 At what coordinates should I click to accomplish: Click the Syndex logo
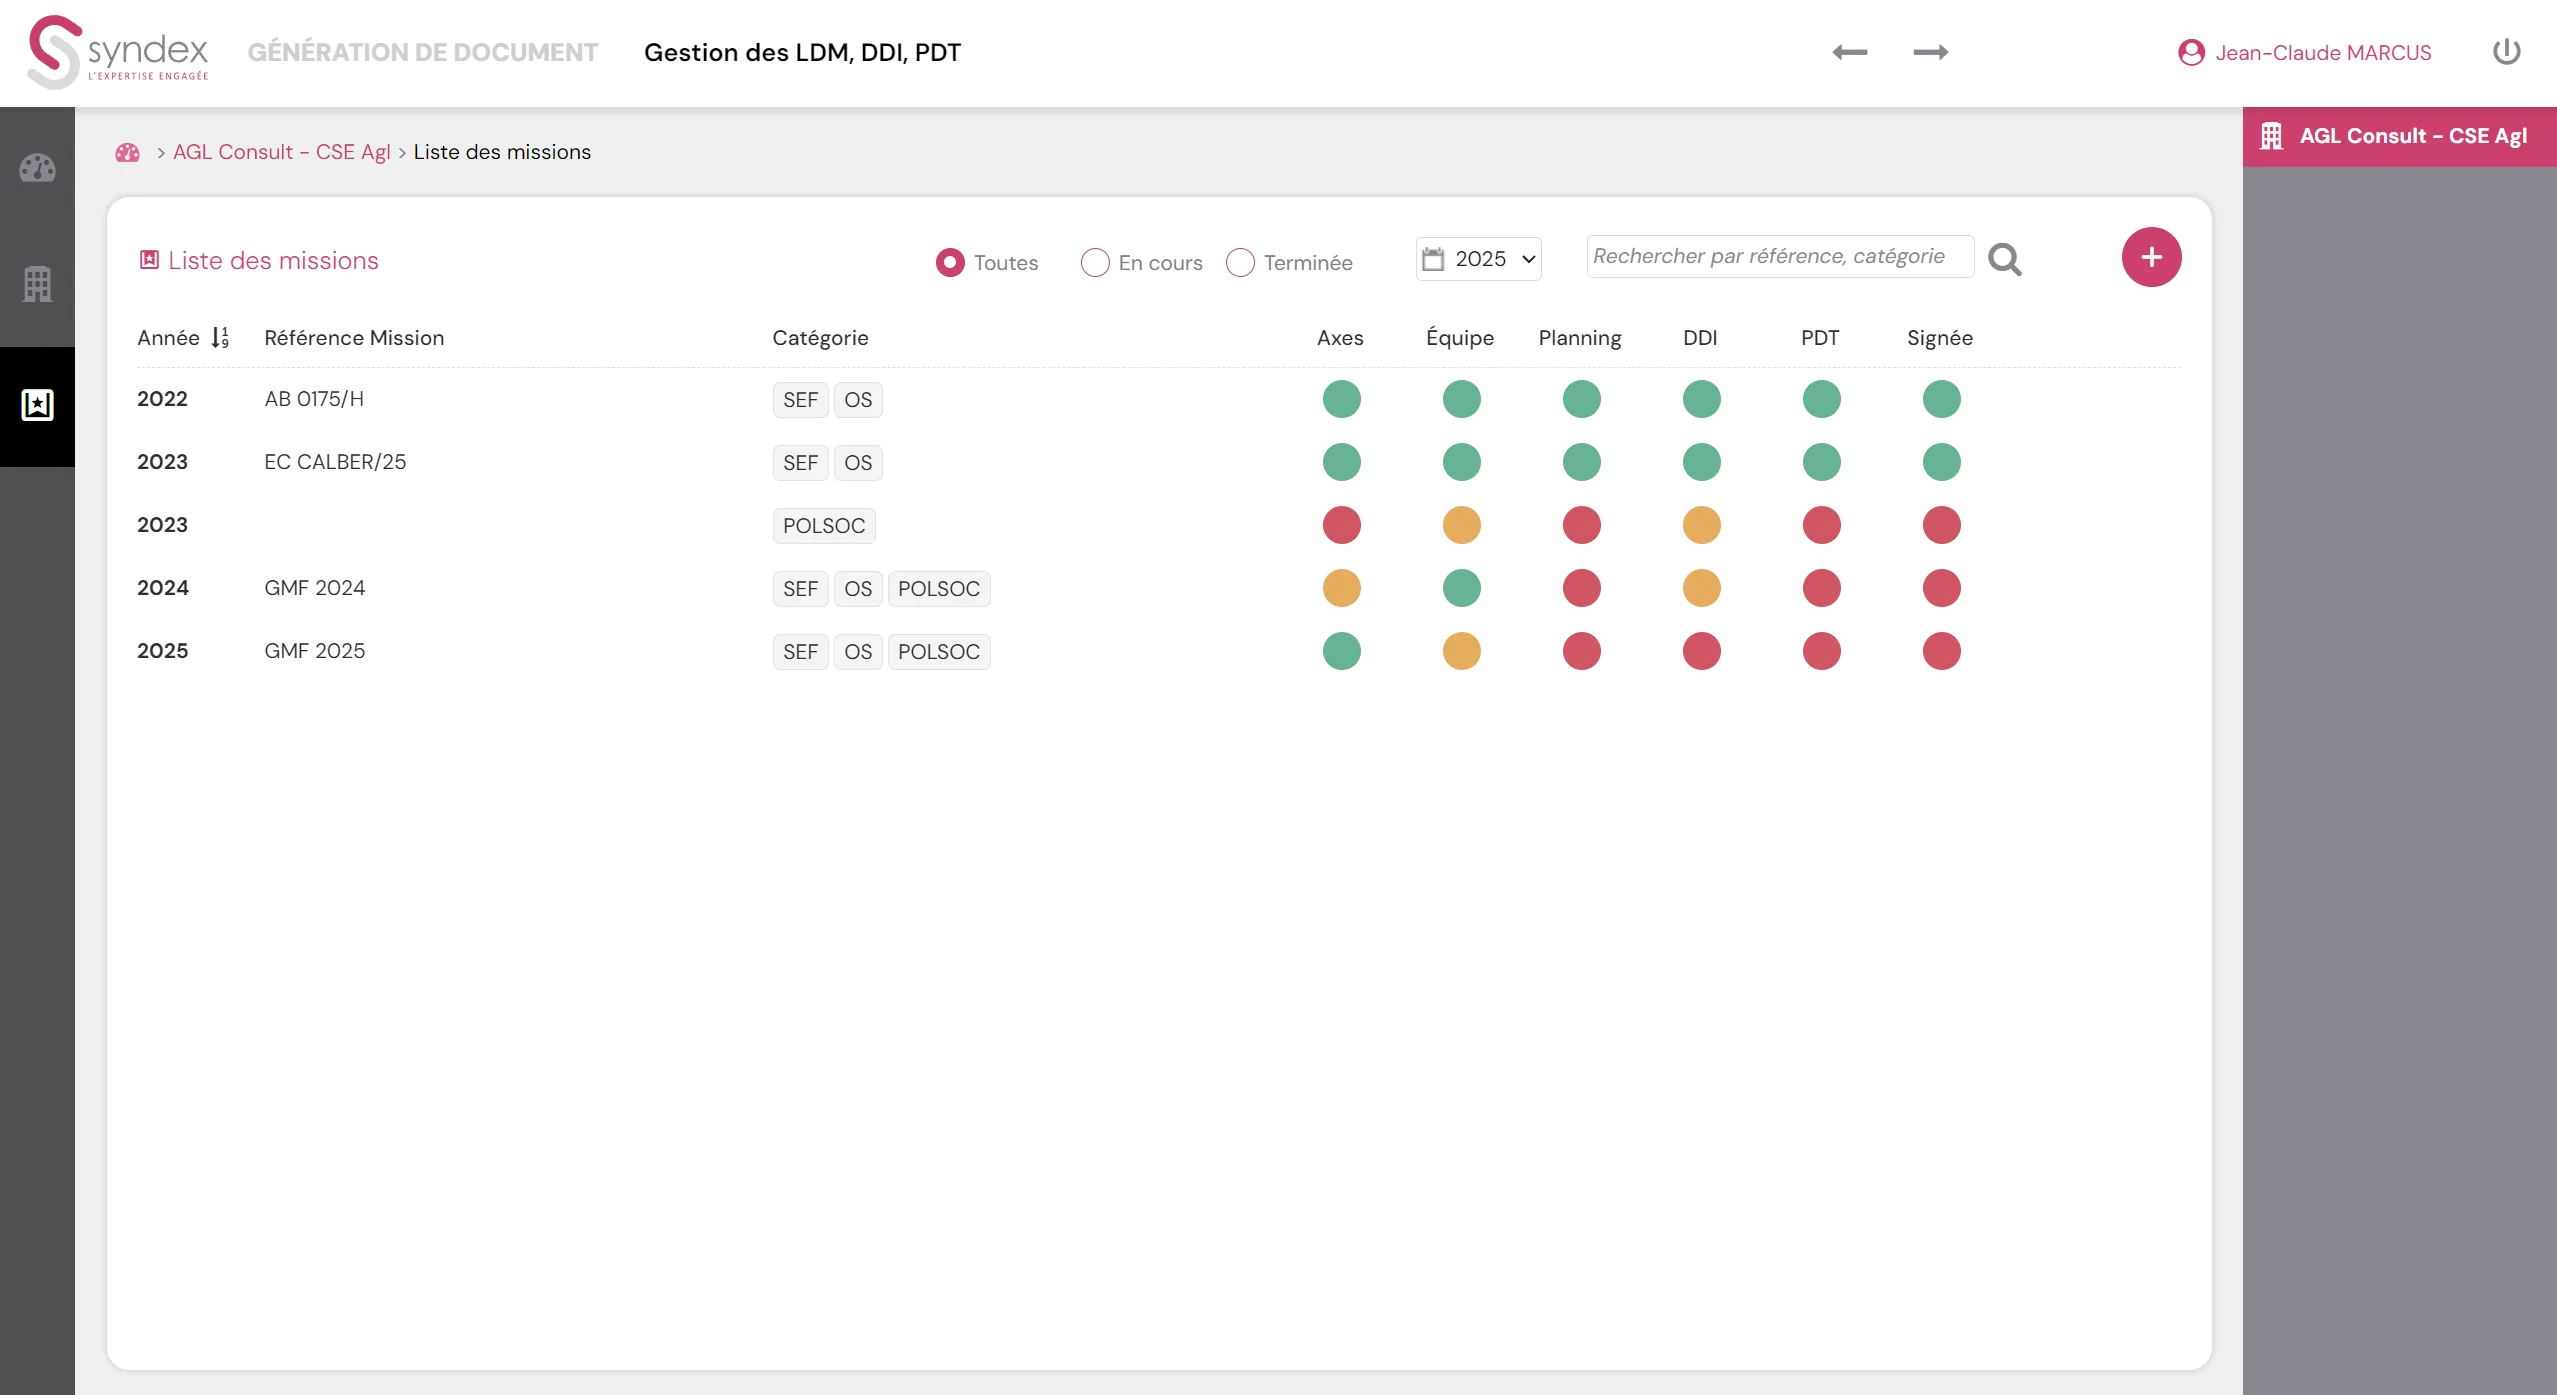[118, 52]
